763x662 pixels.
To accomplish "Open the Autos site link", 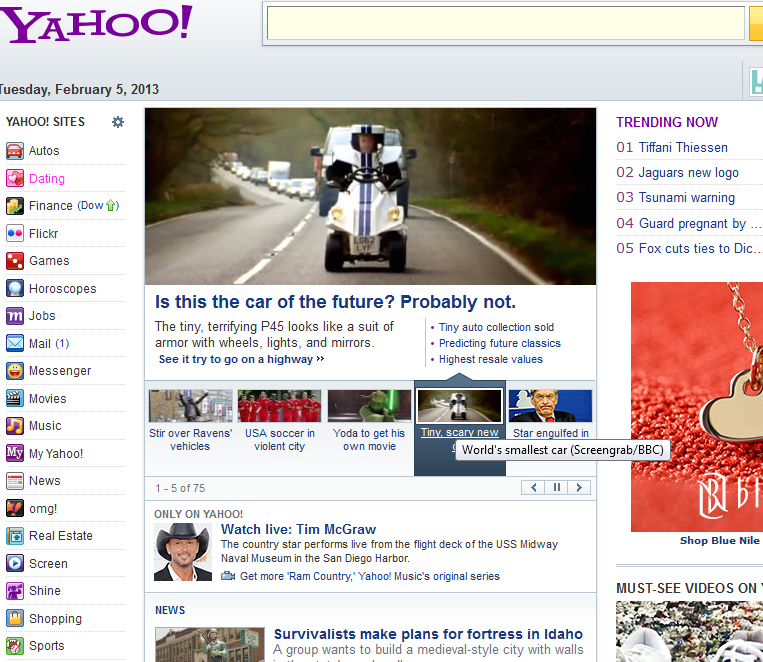I will (x=44, y=151).
